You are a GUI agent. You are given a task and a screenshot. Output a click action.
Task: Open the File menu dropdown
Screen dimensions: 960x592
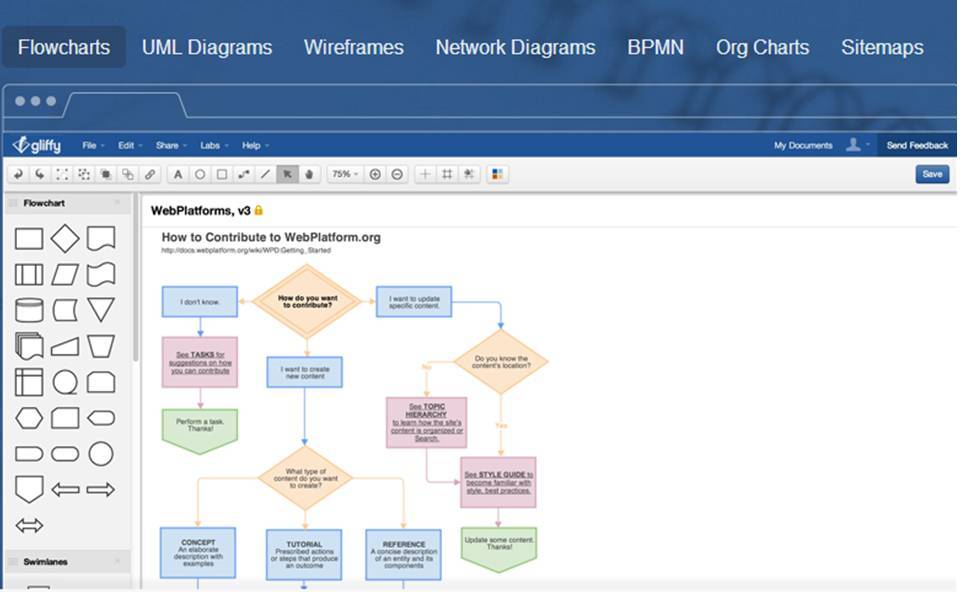coord(93,146)
